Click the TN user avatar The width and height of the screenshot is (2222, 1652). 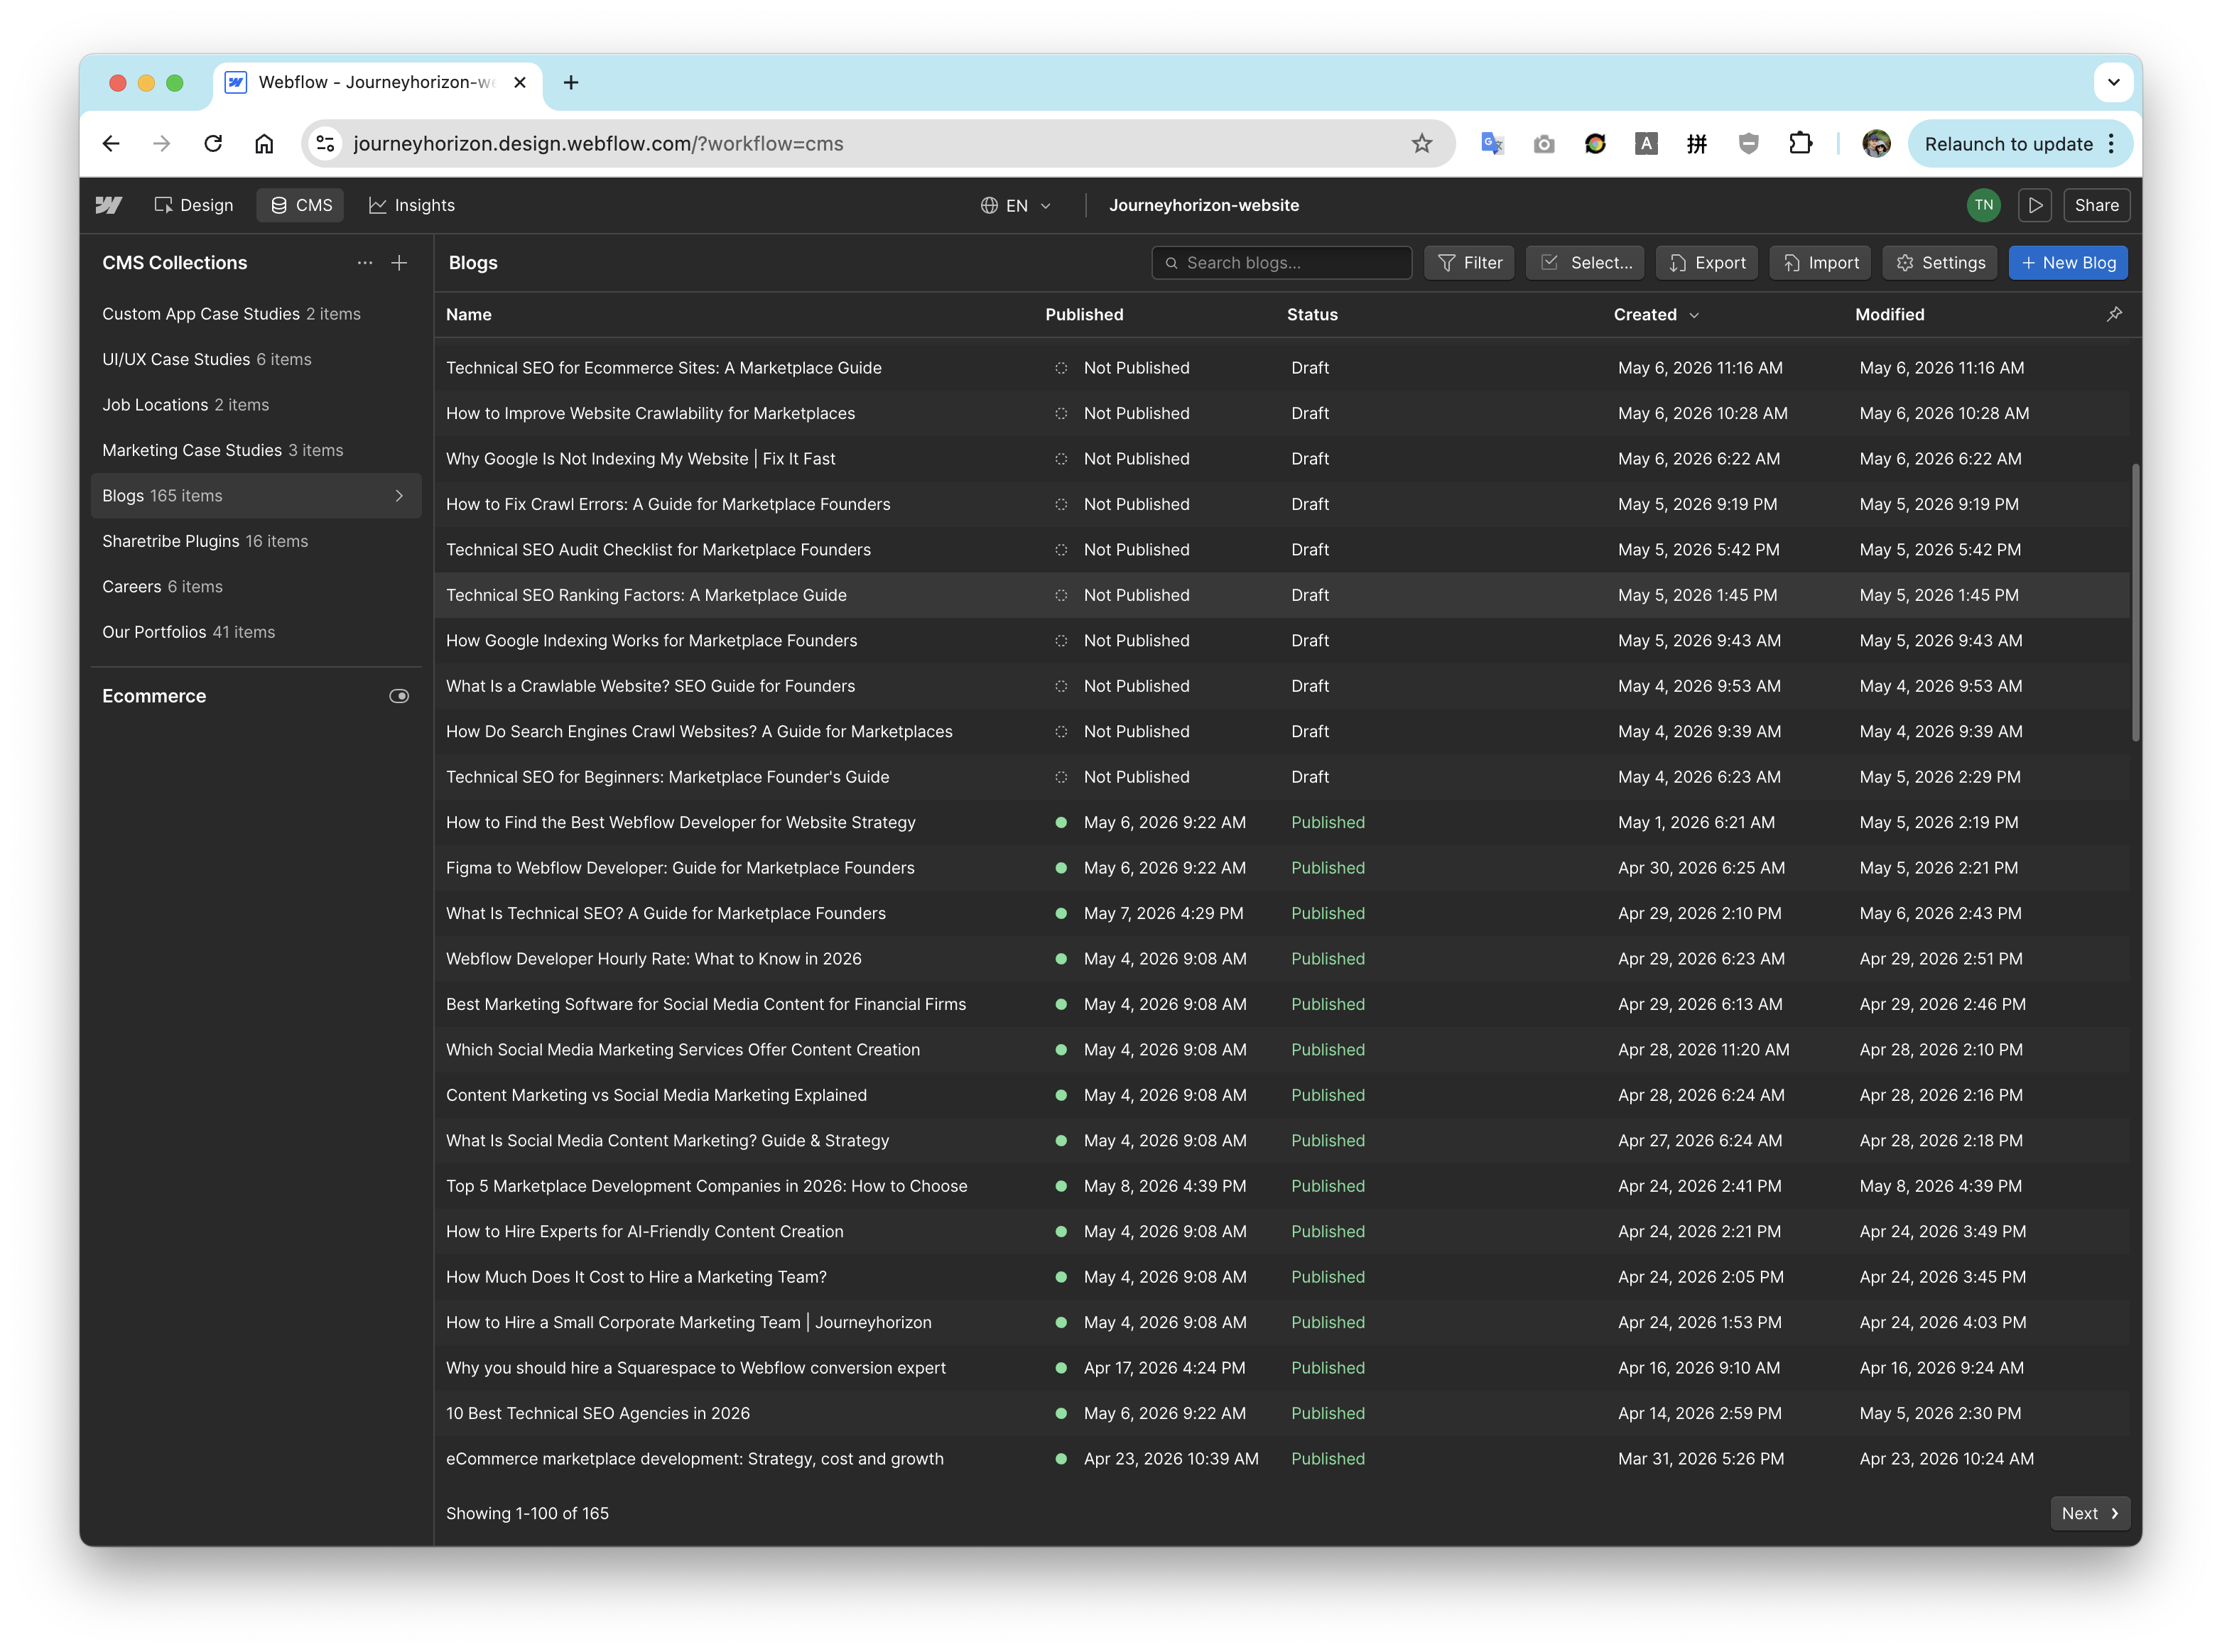(x=1983, y=205)
